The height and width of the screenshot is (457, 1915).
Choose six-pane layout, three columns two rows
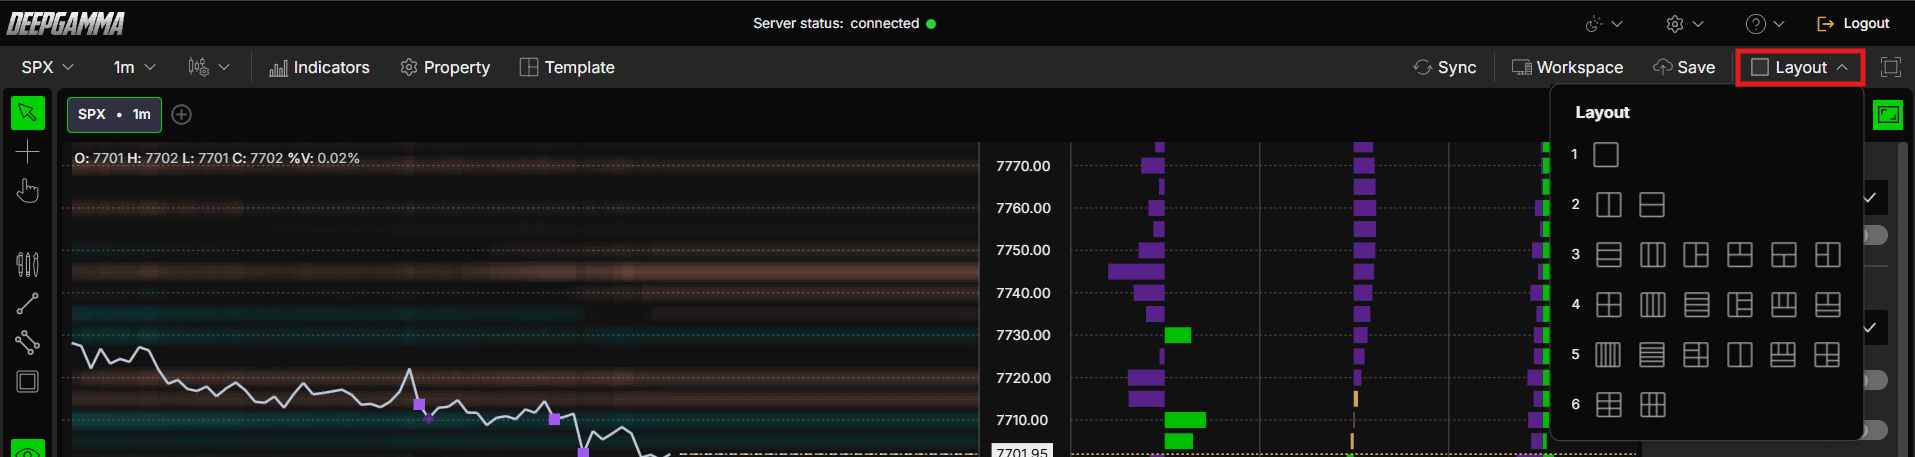[1653, 405]
